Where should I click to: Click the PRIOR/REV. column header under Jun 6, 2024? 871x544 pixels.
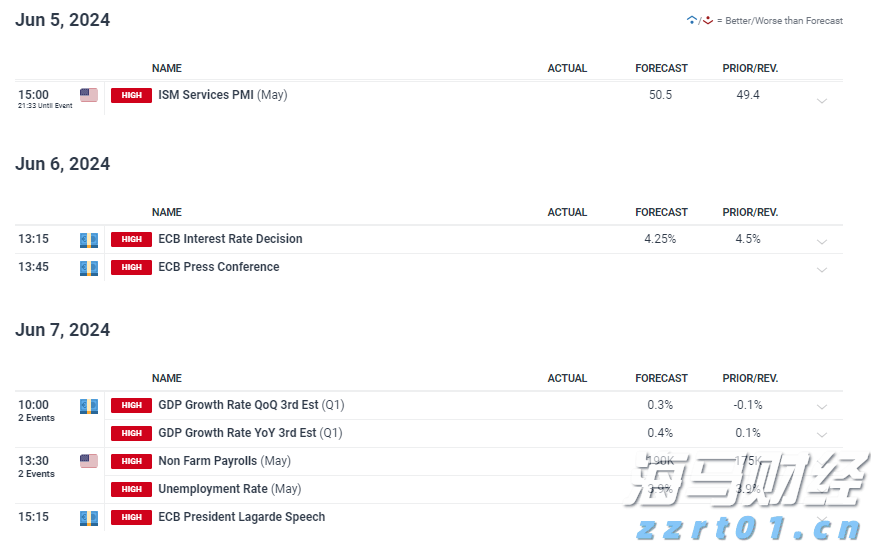[750, 212]
